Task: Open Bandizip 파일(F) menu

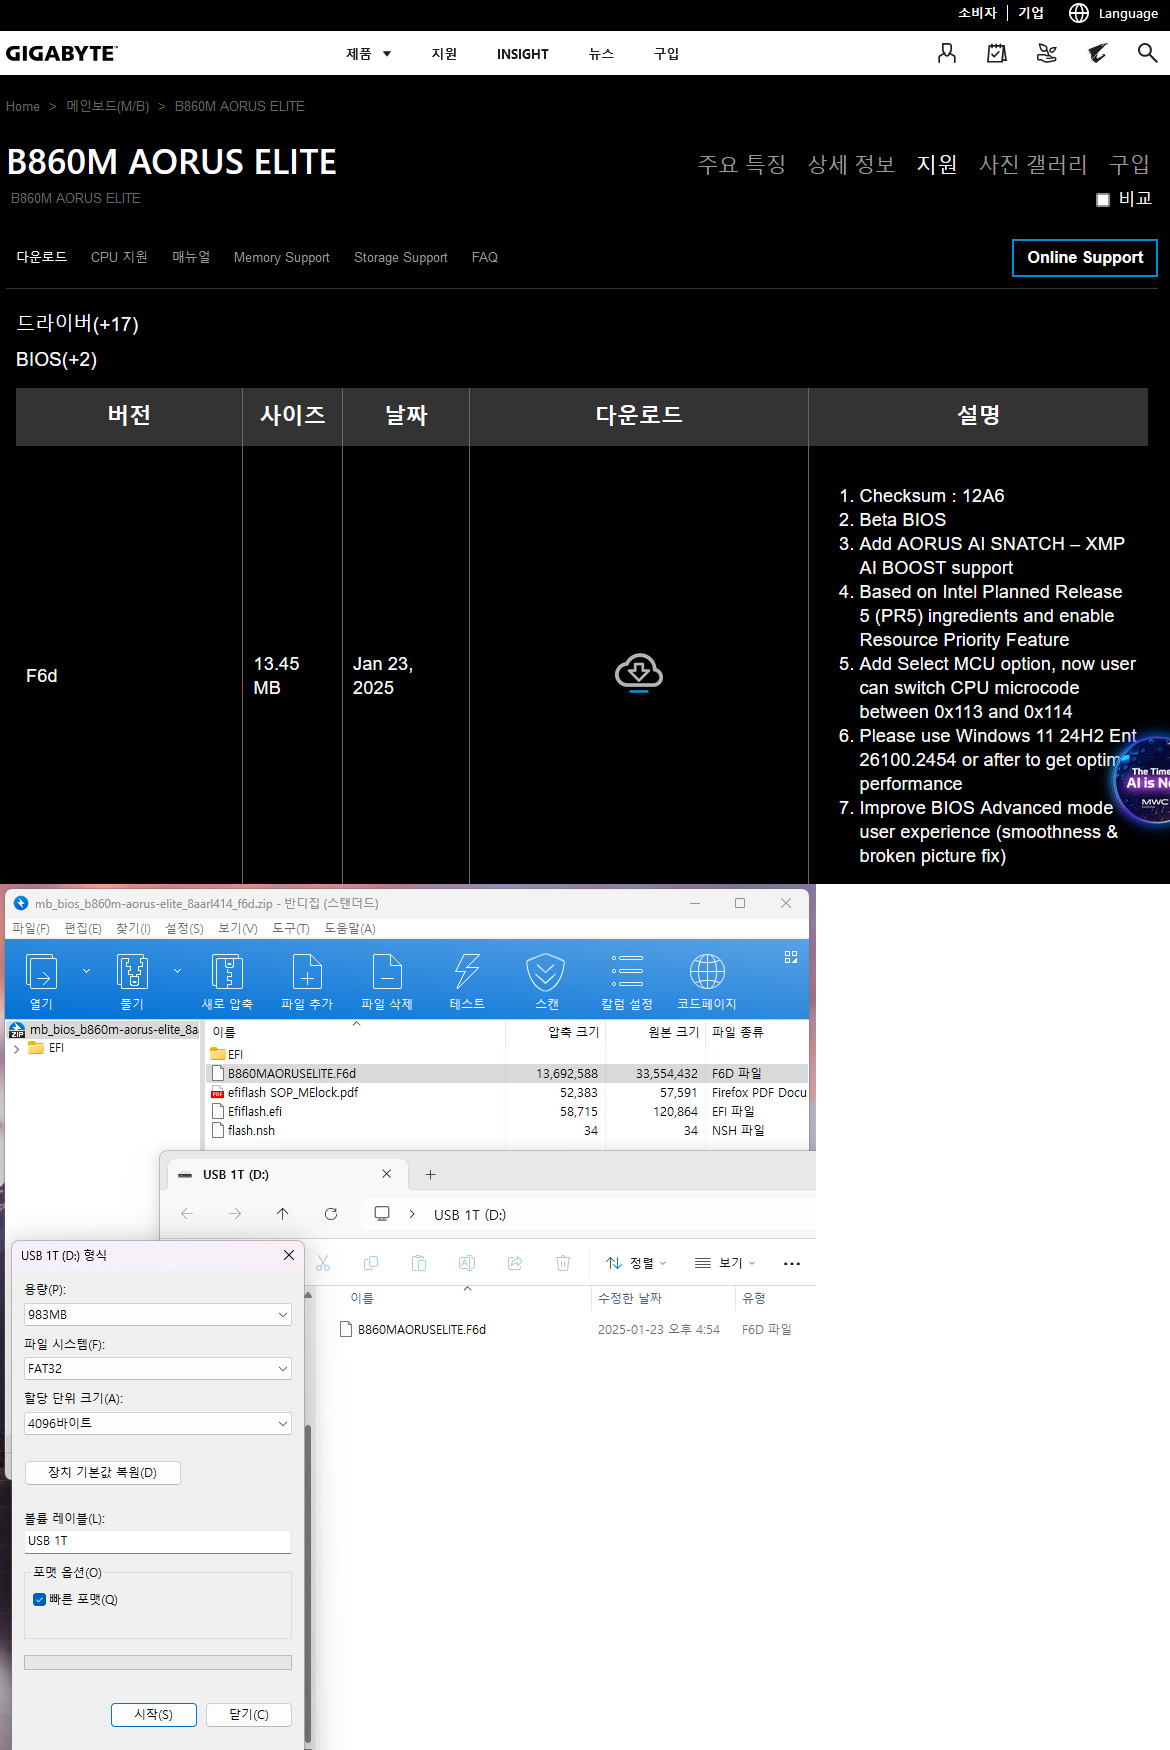Action: point(31,929)
